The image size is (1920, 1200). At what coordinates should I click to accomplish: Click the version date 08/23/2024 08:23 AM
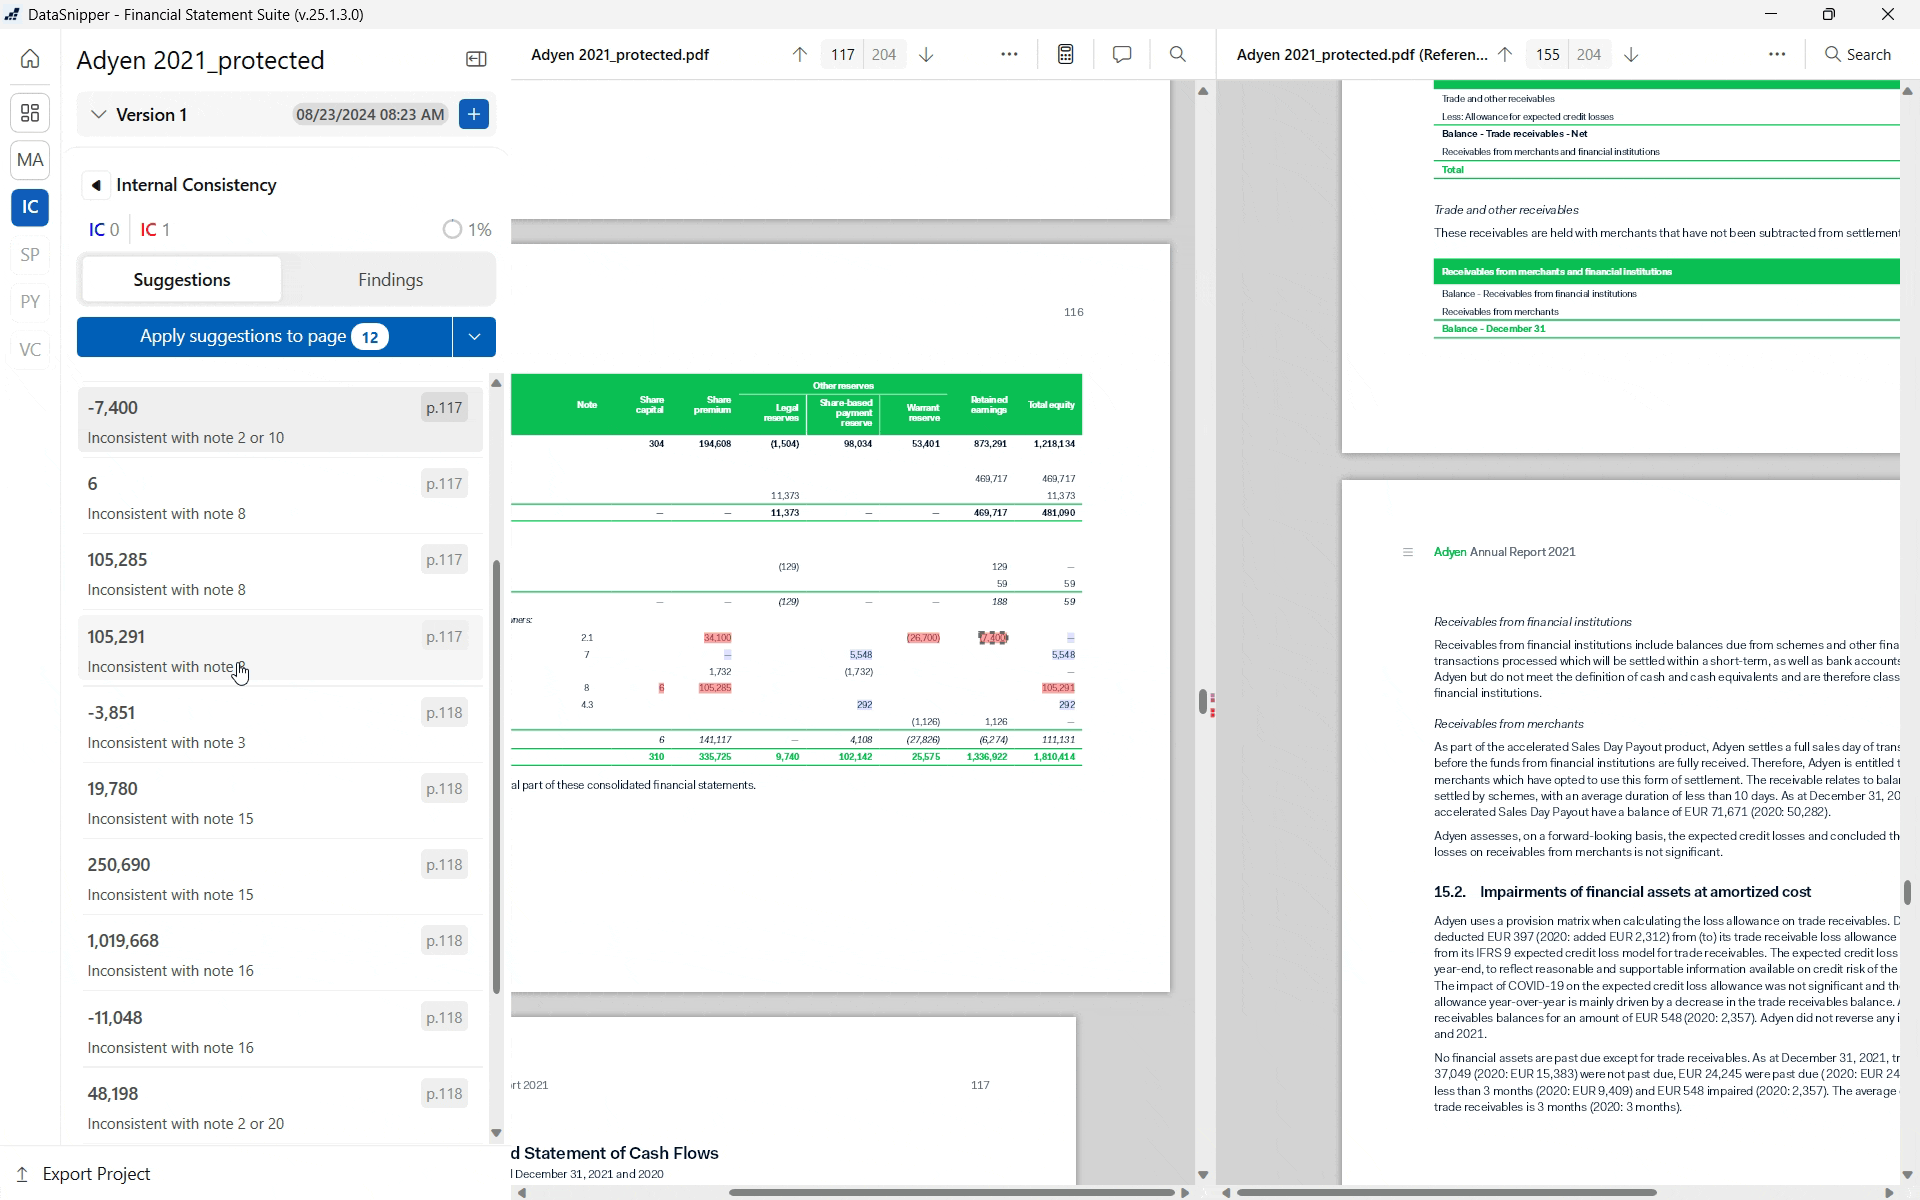pos(370,115)
